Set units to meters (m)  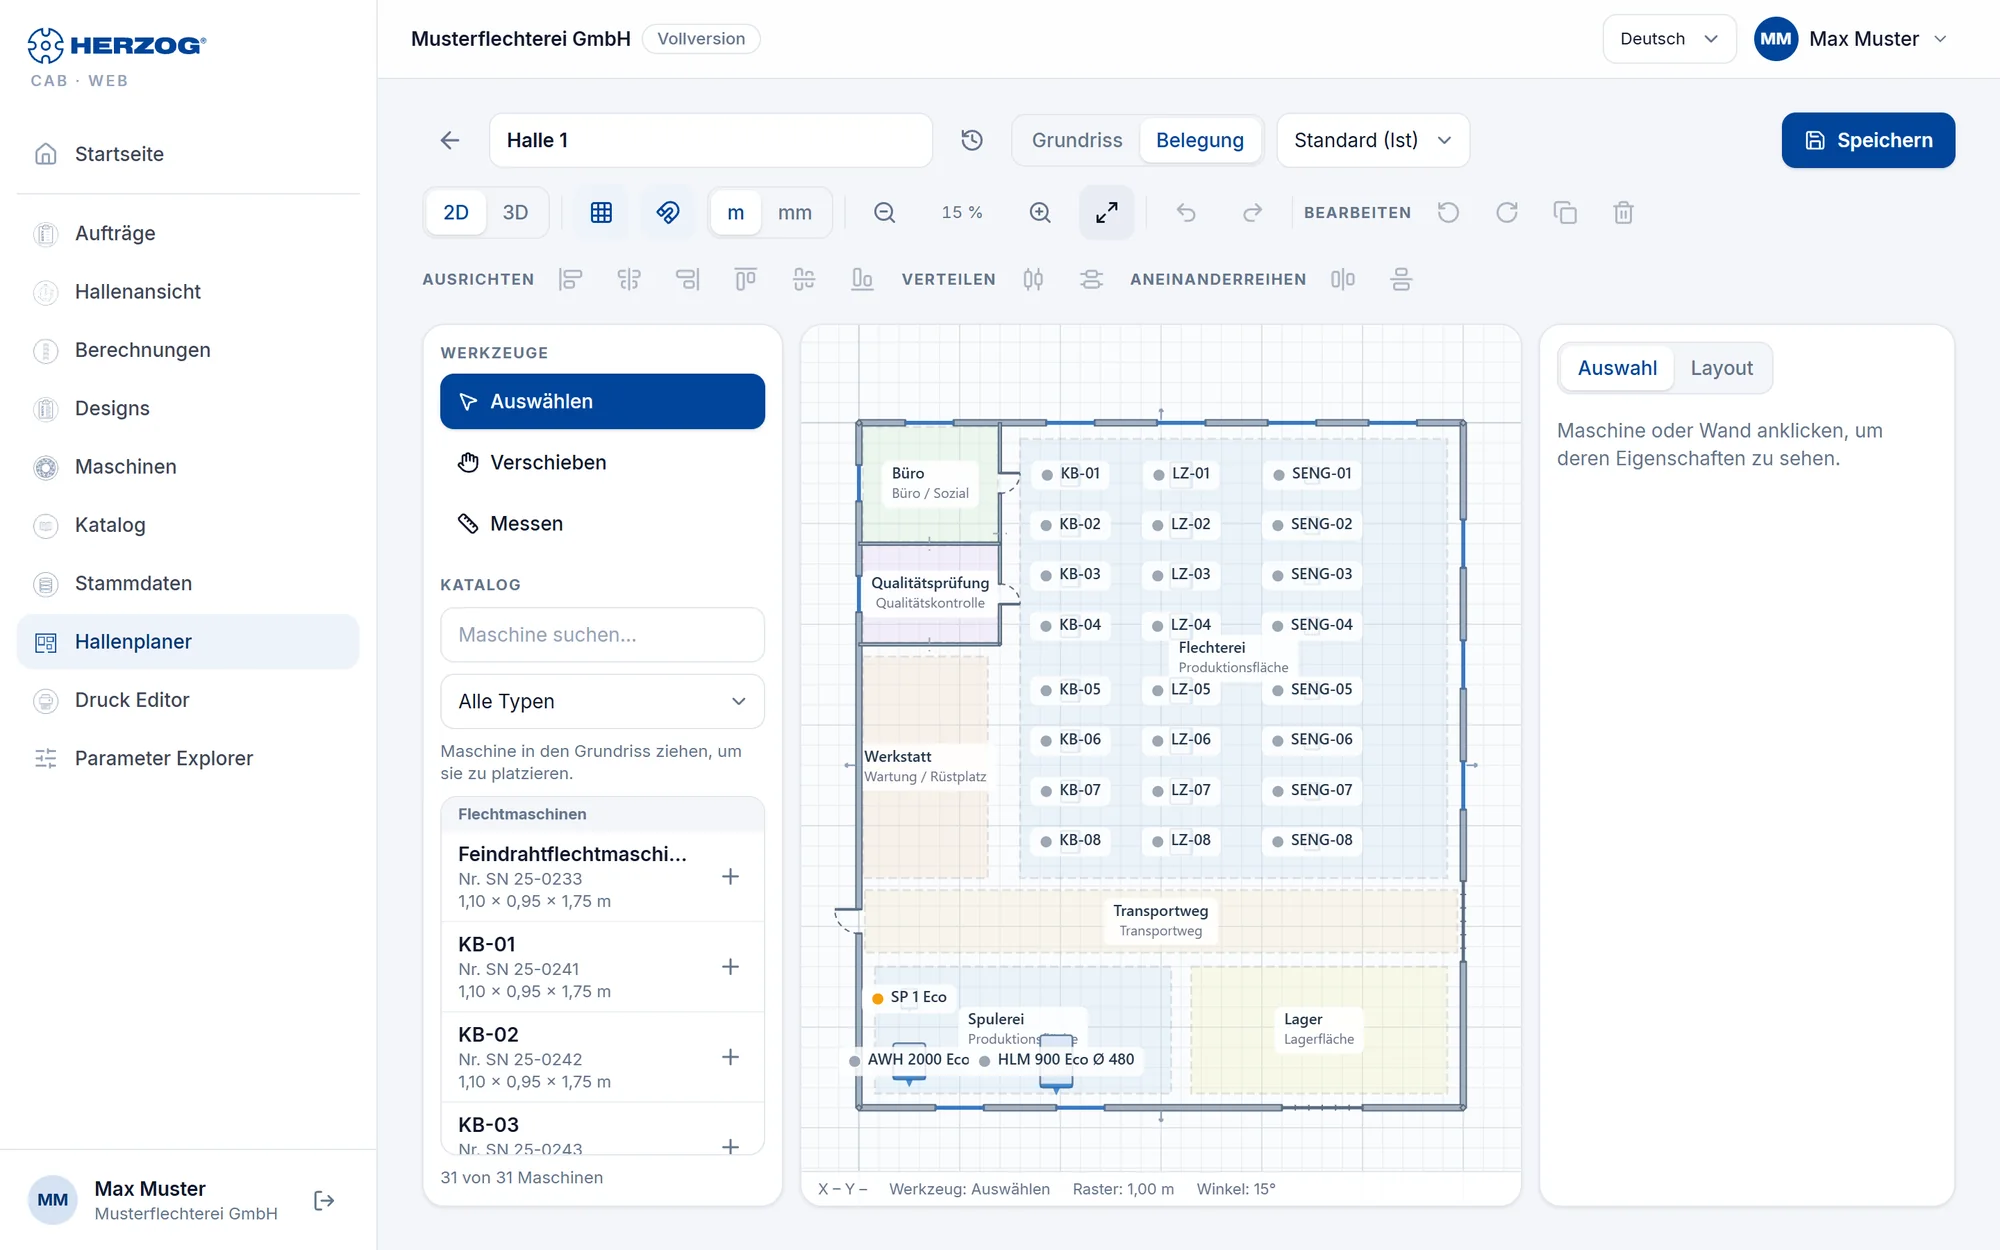[x=736, y=212]
